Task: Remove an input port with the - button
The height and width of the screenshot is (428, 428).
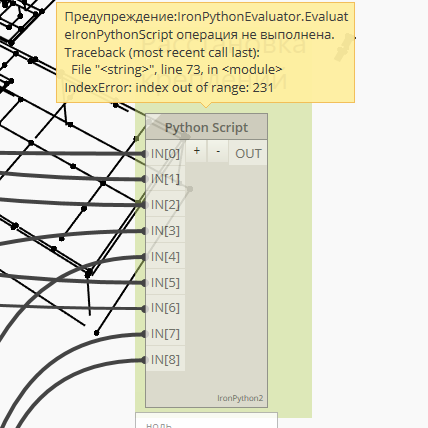Action: coord(218,151)
